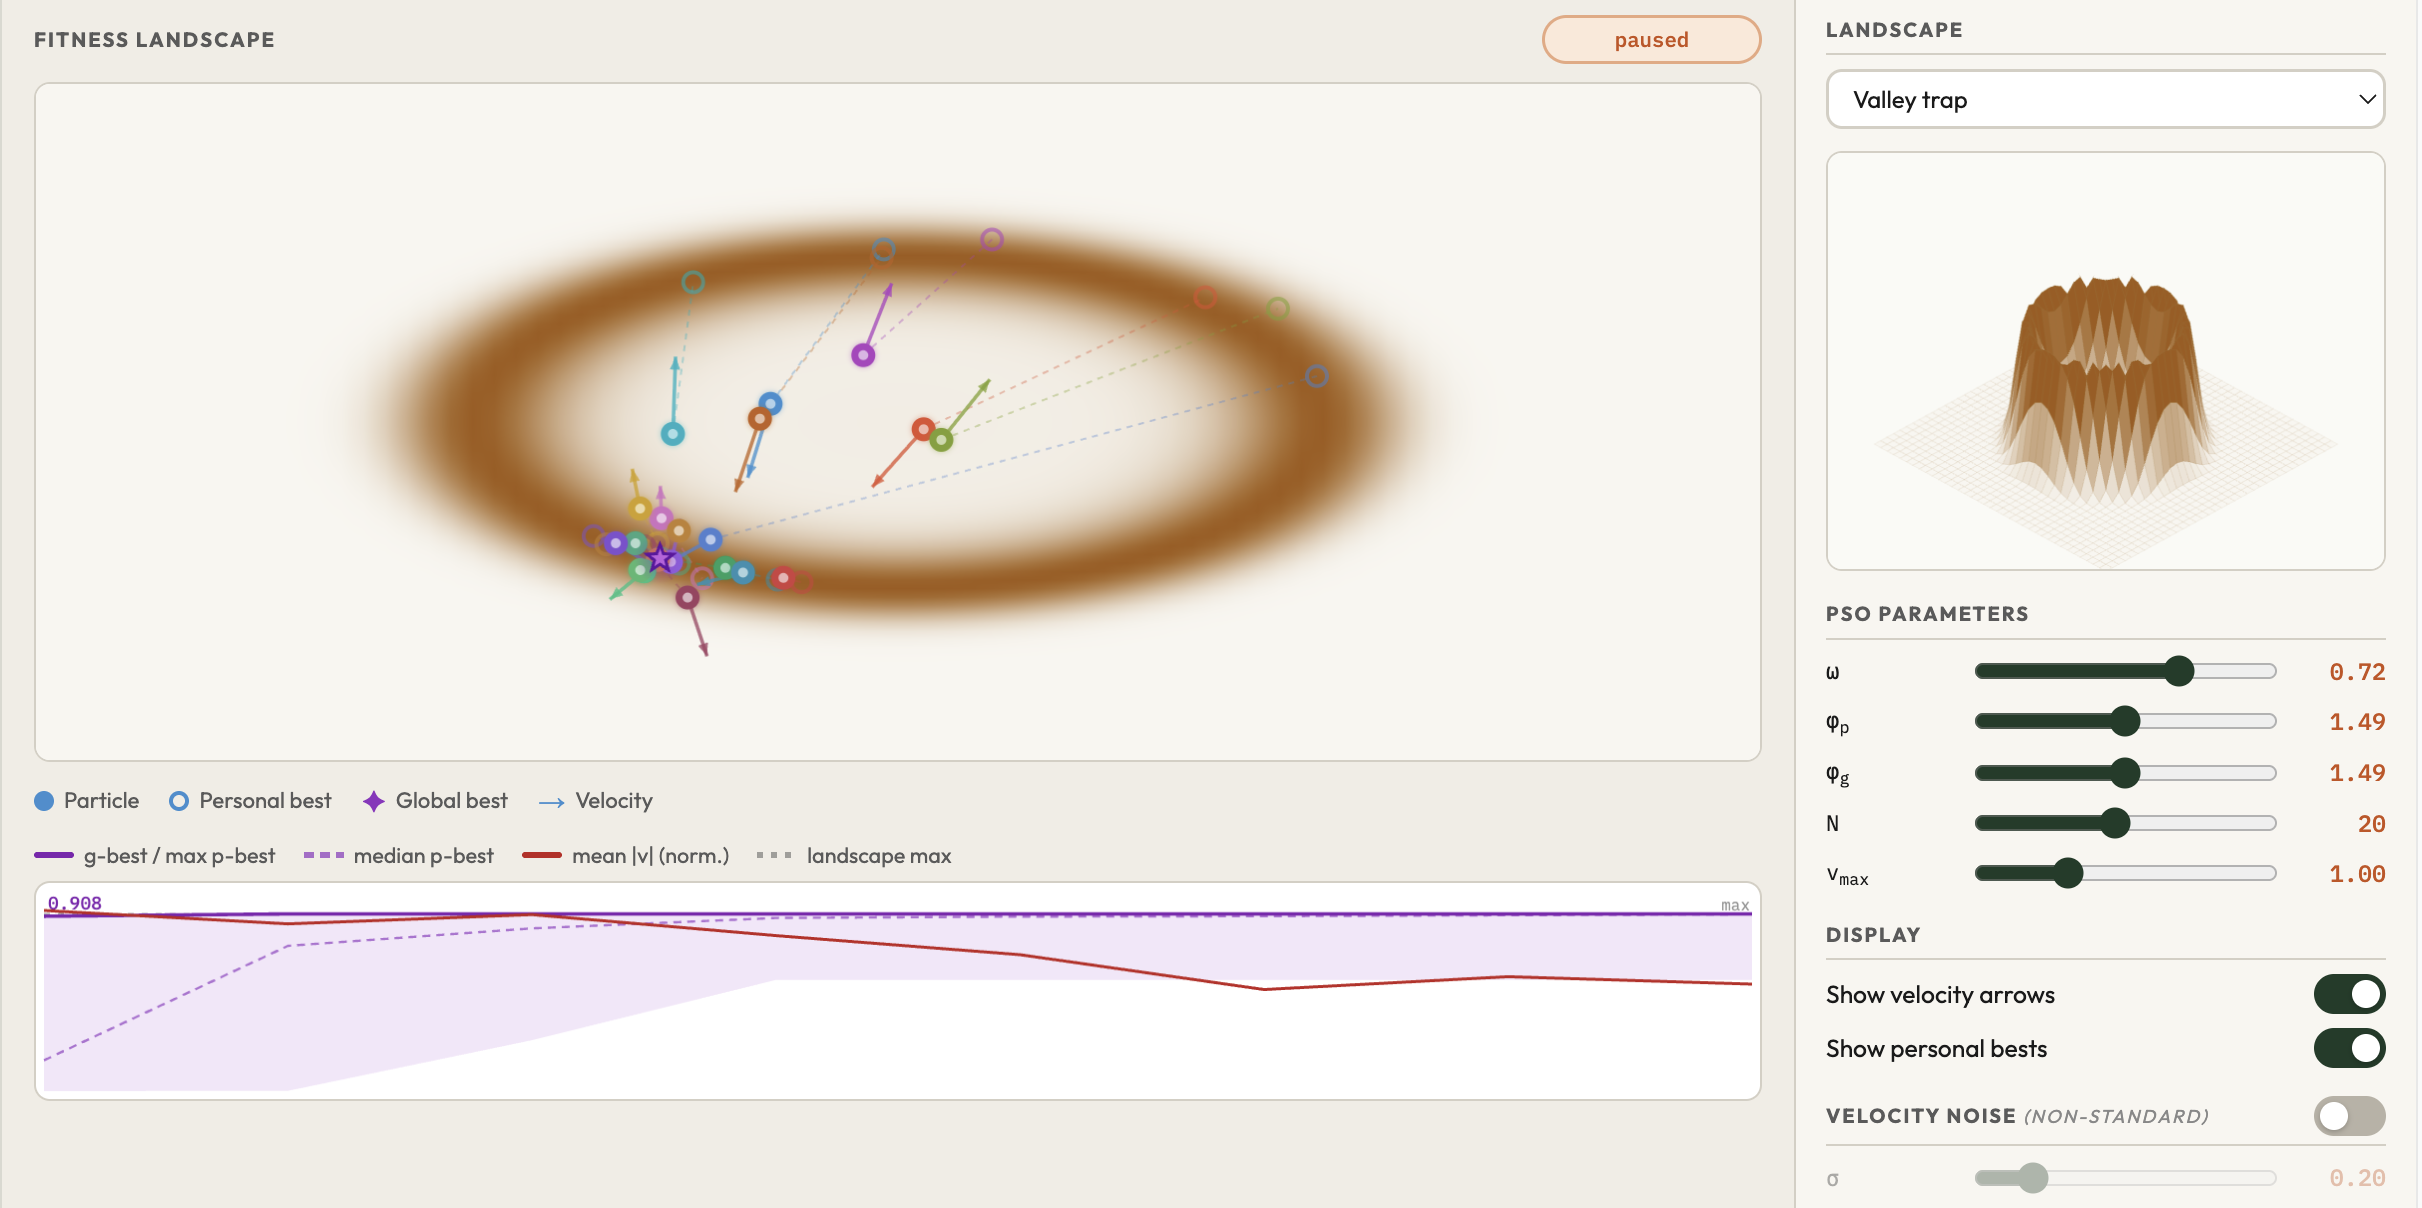Select the Global best star legend icon
Screen dimensions: 2422x1208
(x=373, y=801)
